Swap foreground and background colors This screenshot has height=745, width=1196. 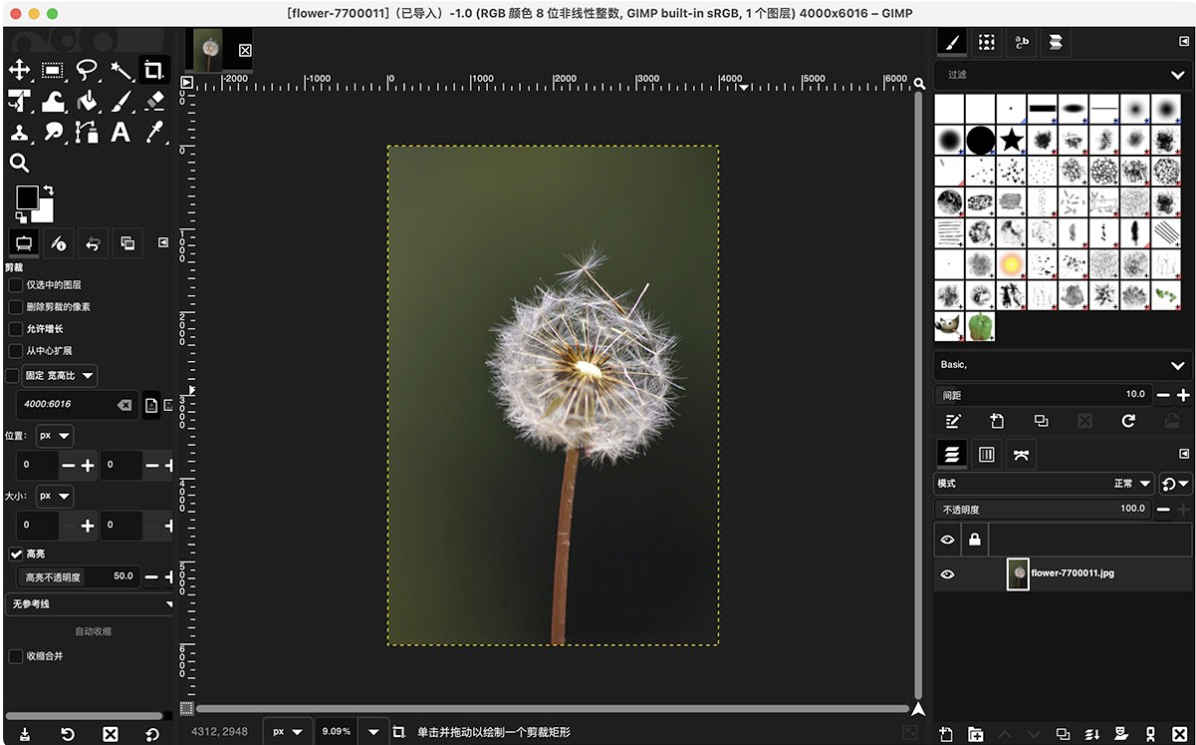tap(48, 190)
